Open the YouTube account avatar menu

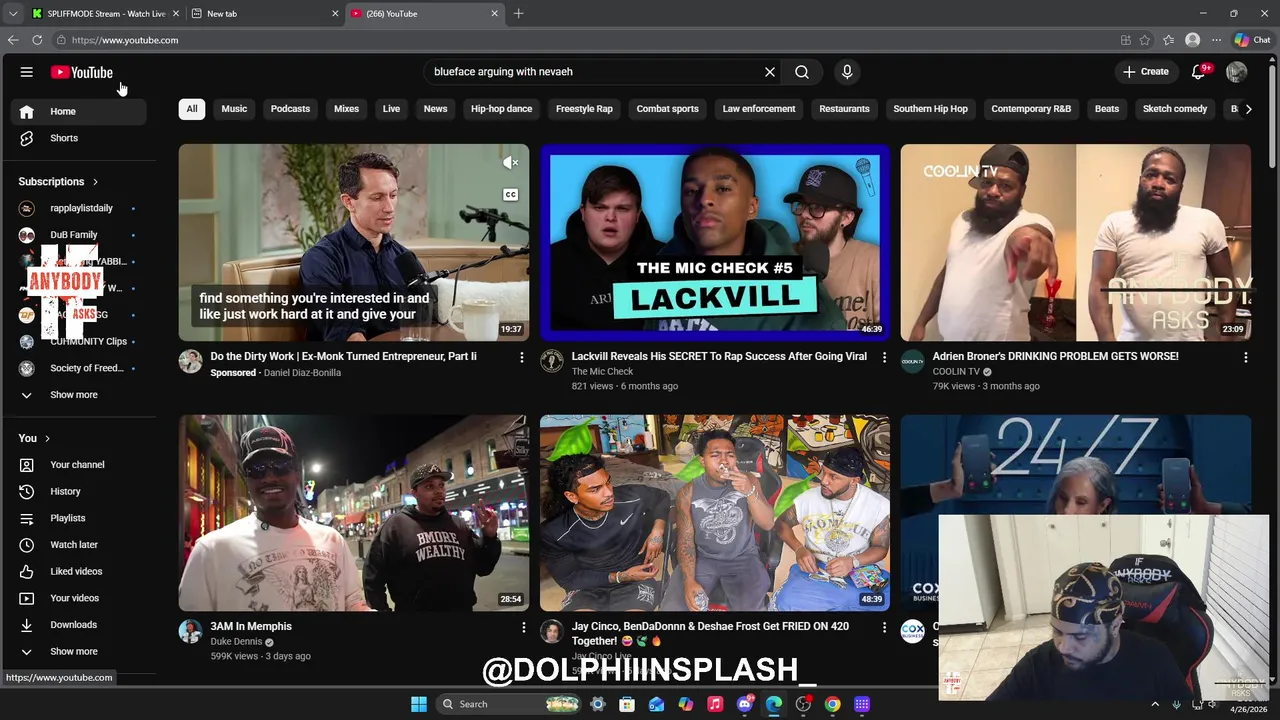tap(1237, 72)
